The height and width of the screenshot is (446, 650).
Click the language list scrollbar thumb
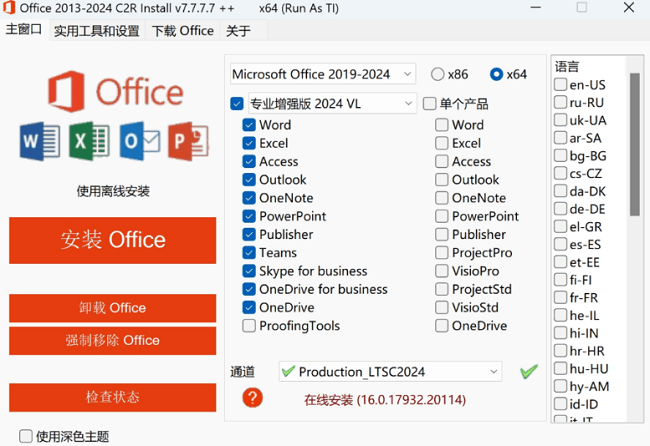(635, 144)
